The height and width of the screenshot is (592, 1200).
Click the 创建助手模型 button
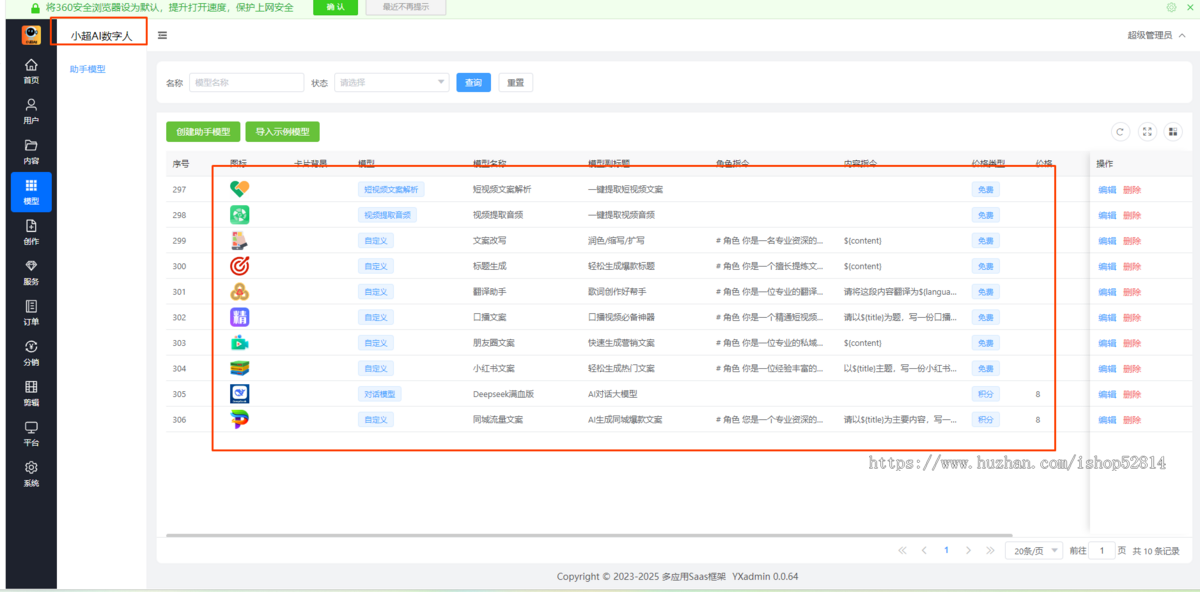pyautogui.click(x=203, y=132)
